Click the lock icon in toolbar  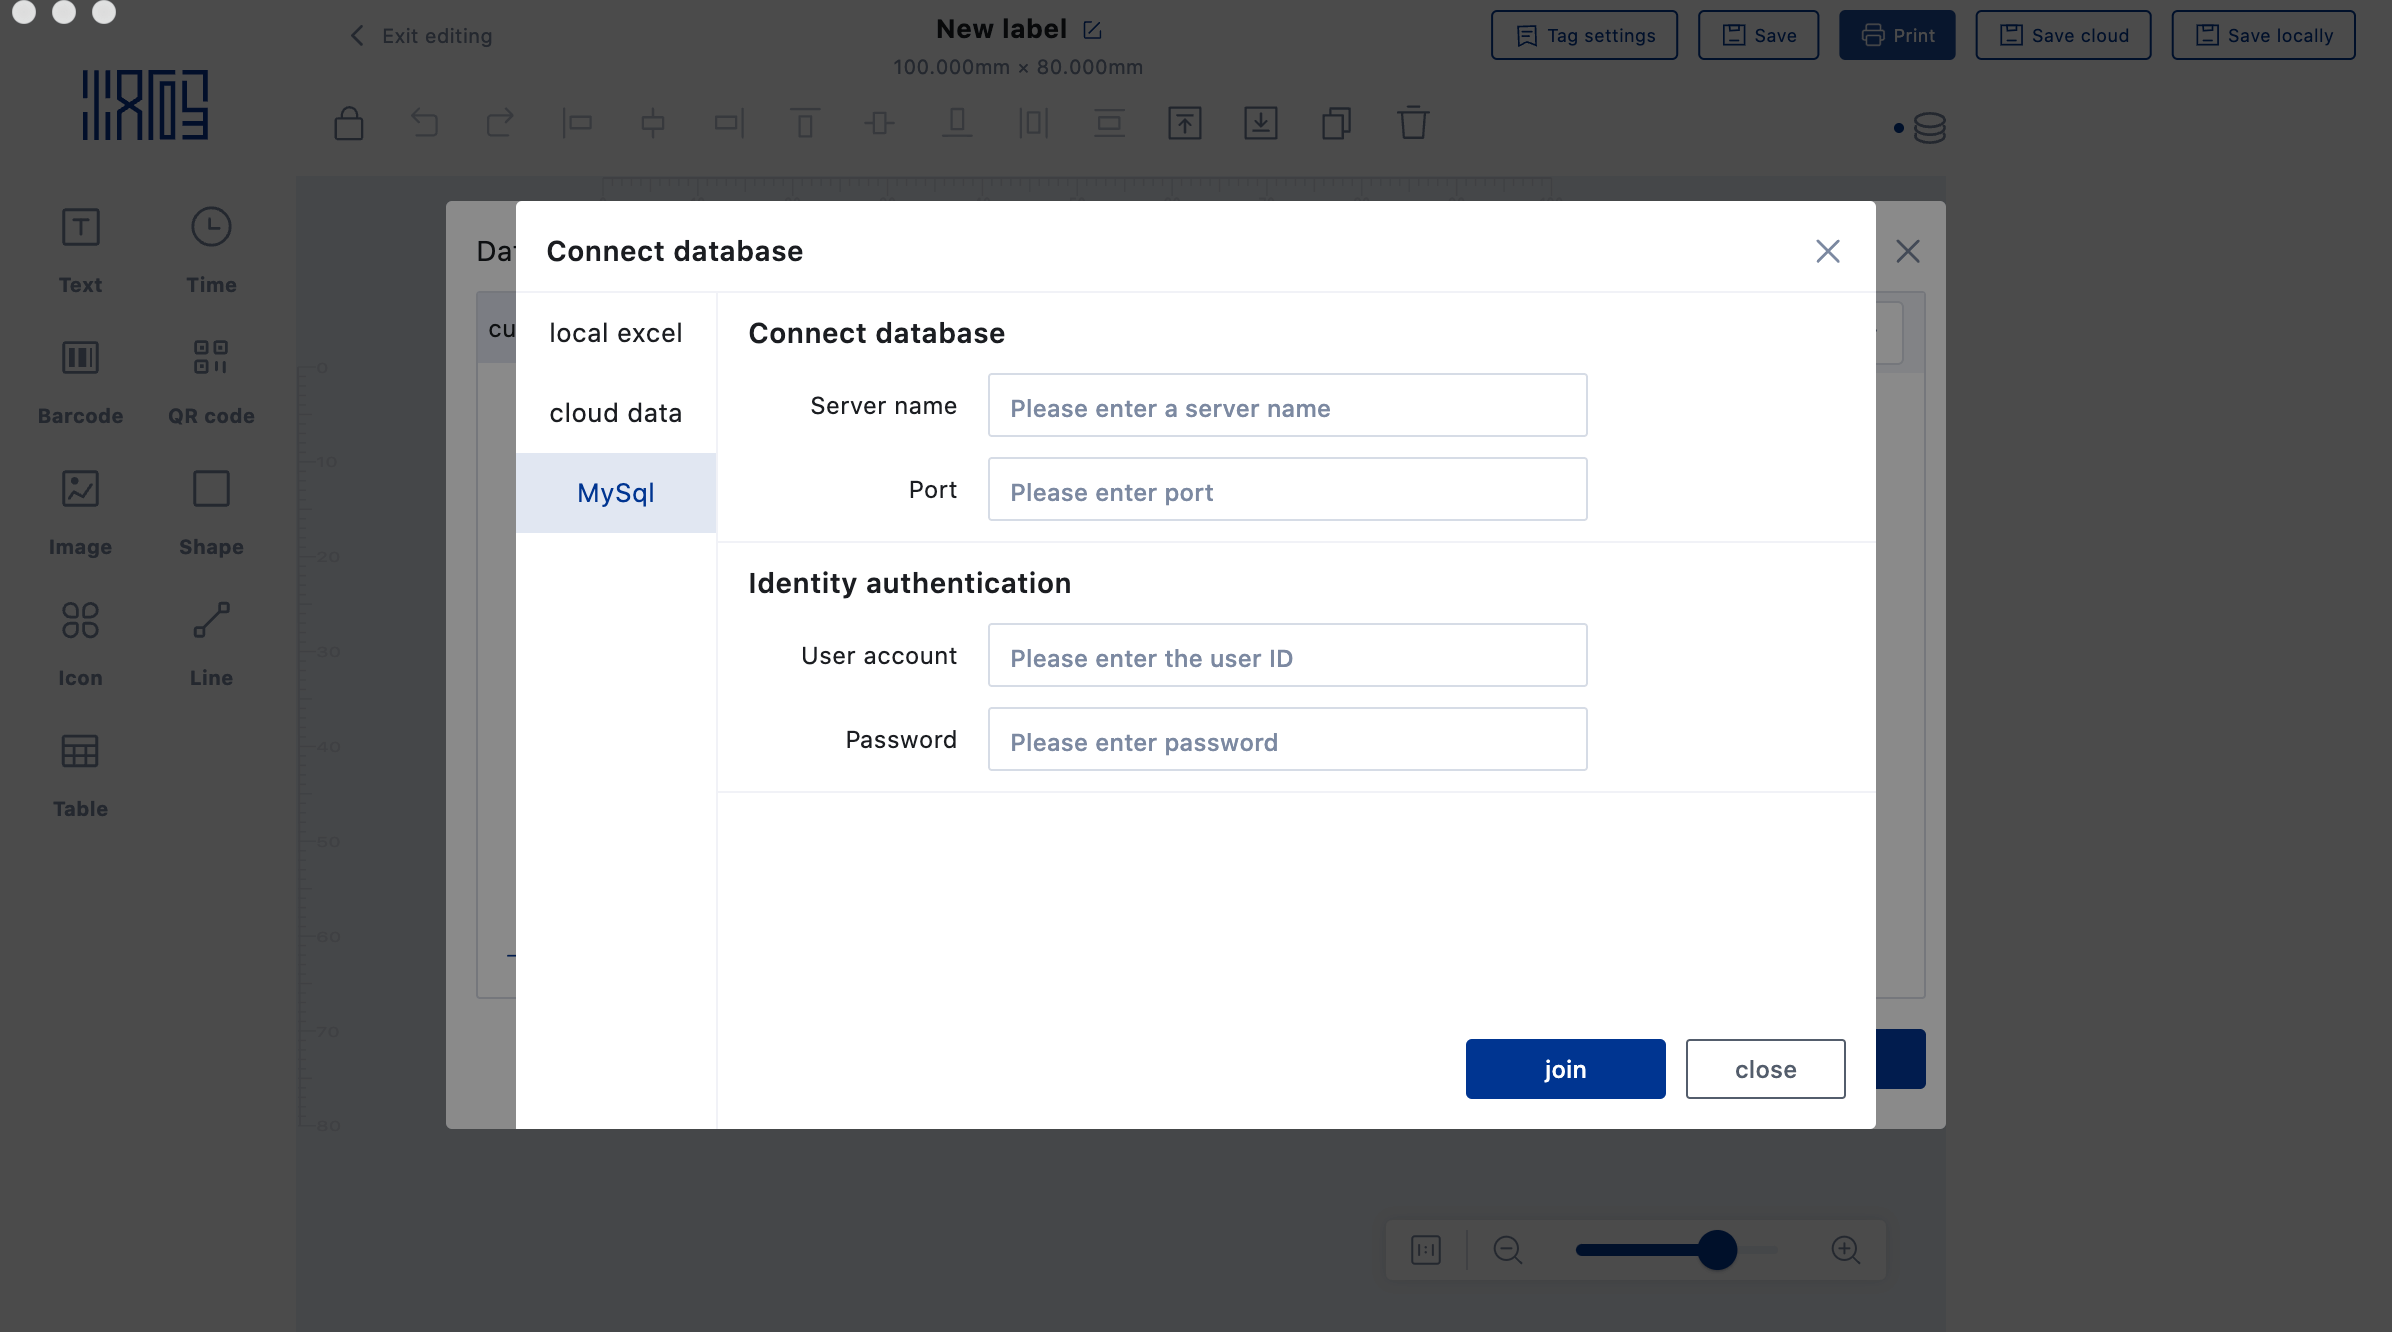coord(348,123)
